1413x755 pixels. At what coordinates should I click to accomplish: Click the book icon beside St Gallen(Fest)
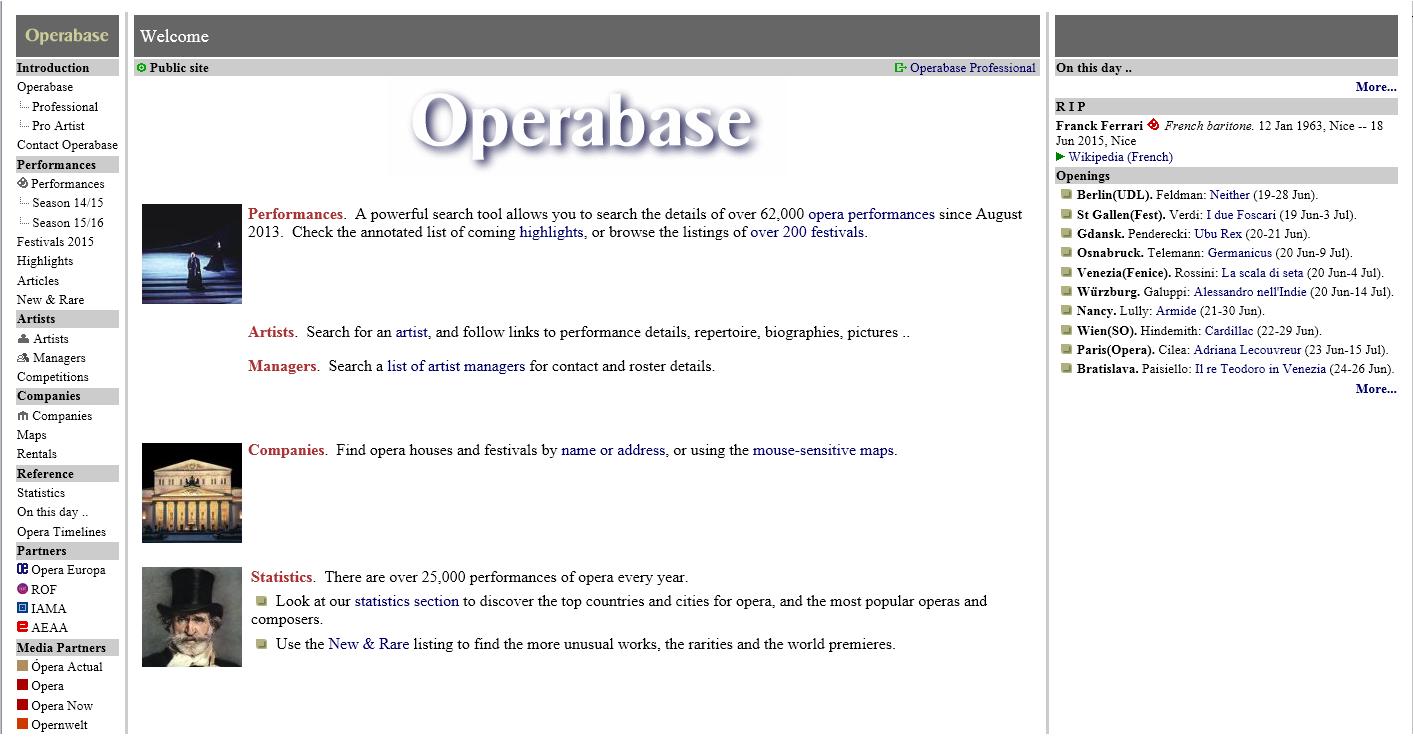1067,214
